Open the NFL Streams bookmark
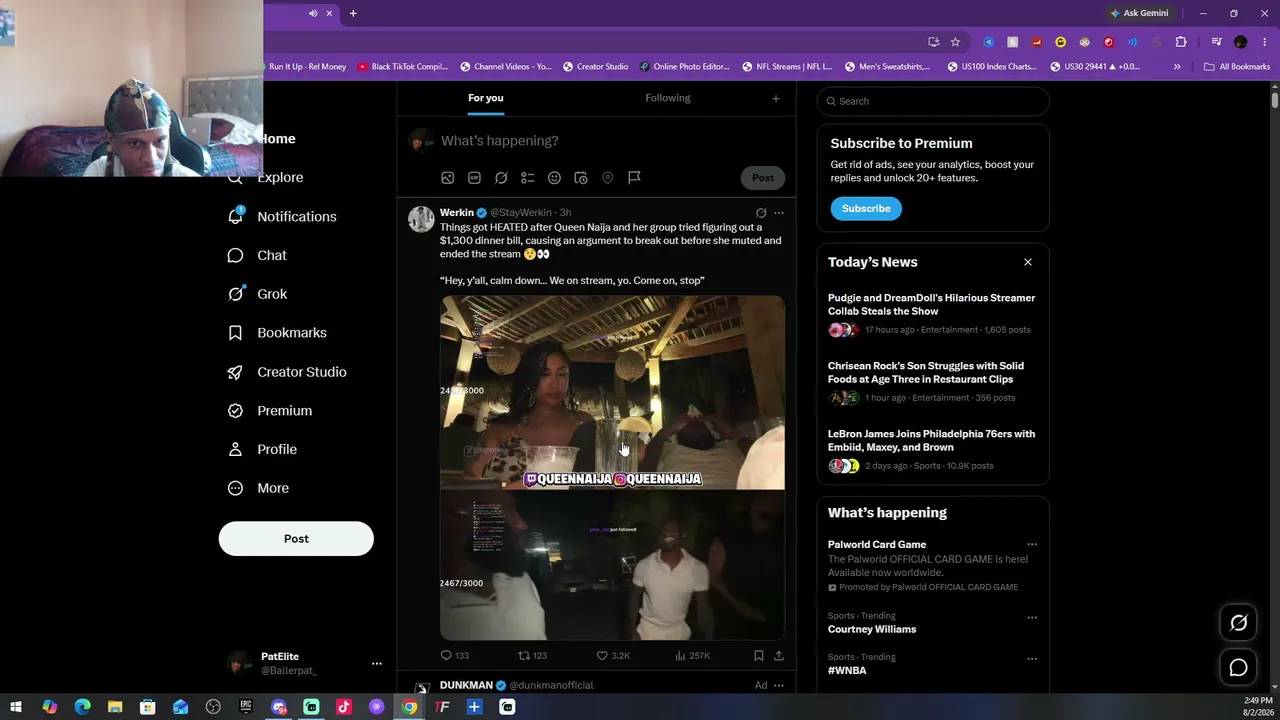The width and height of the screenshot is (1280, 720). click(x=787, y=67)
